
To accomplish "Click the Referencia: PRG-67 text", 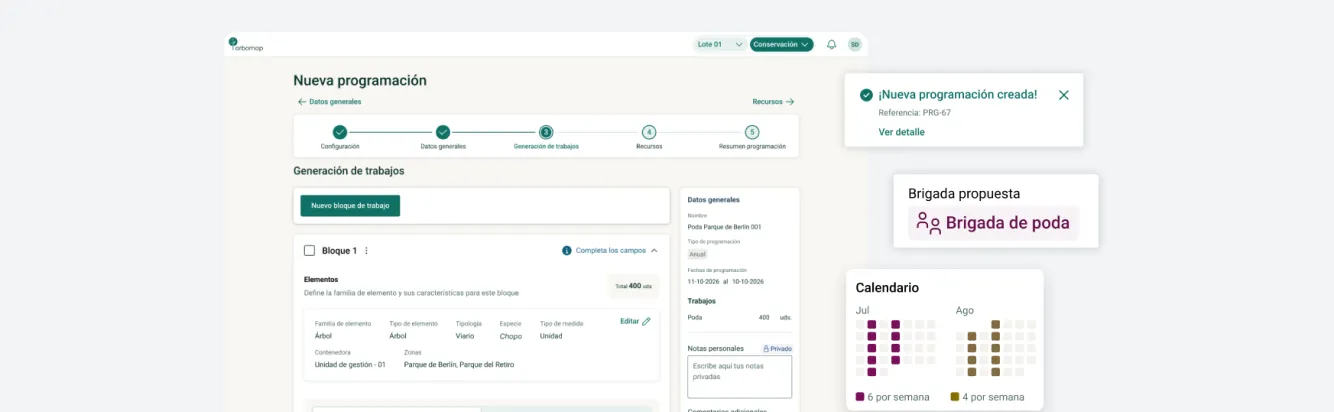I will (x=915, y=113).
